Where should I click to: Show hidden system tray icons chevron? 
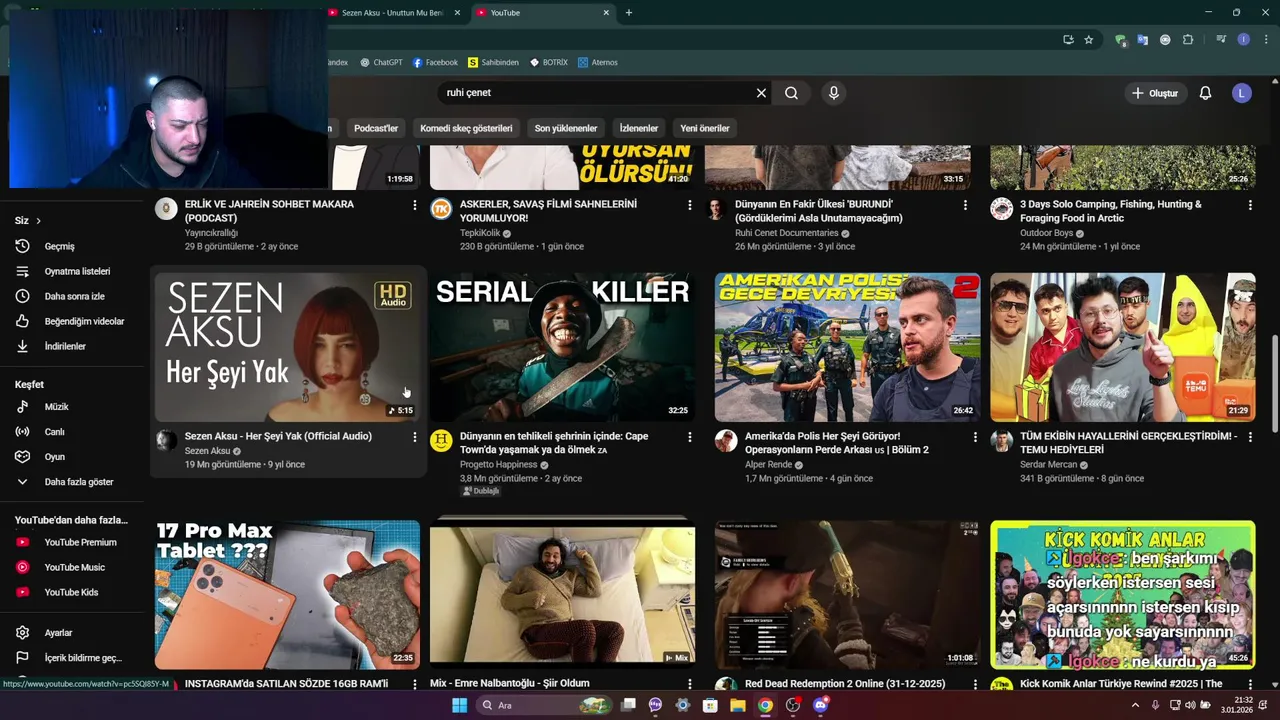coord(1135,705)
